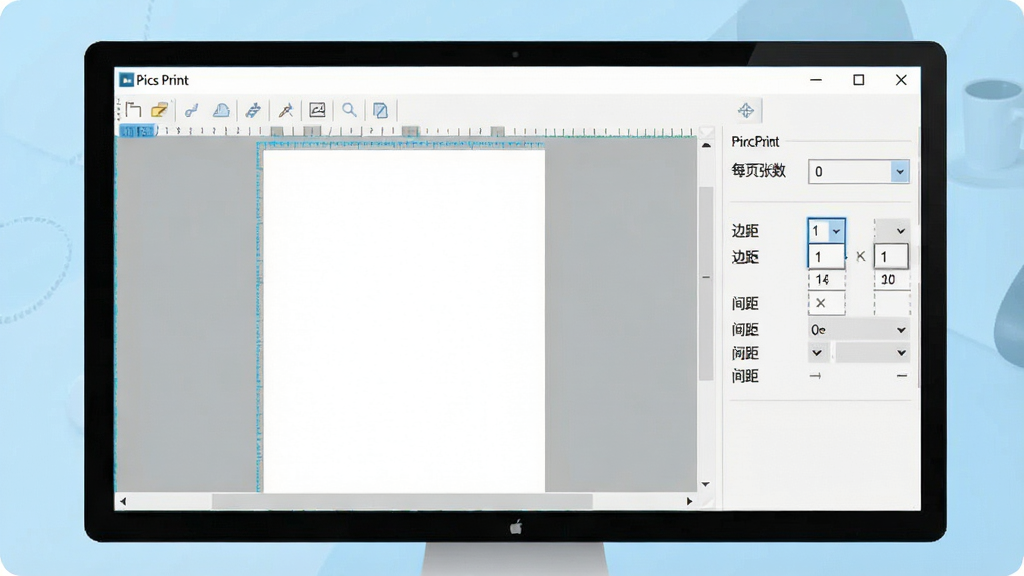Maximize the Pics Print window
Screen dimensions: 1024x576
coord(859,80)
